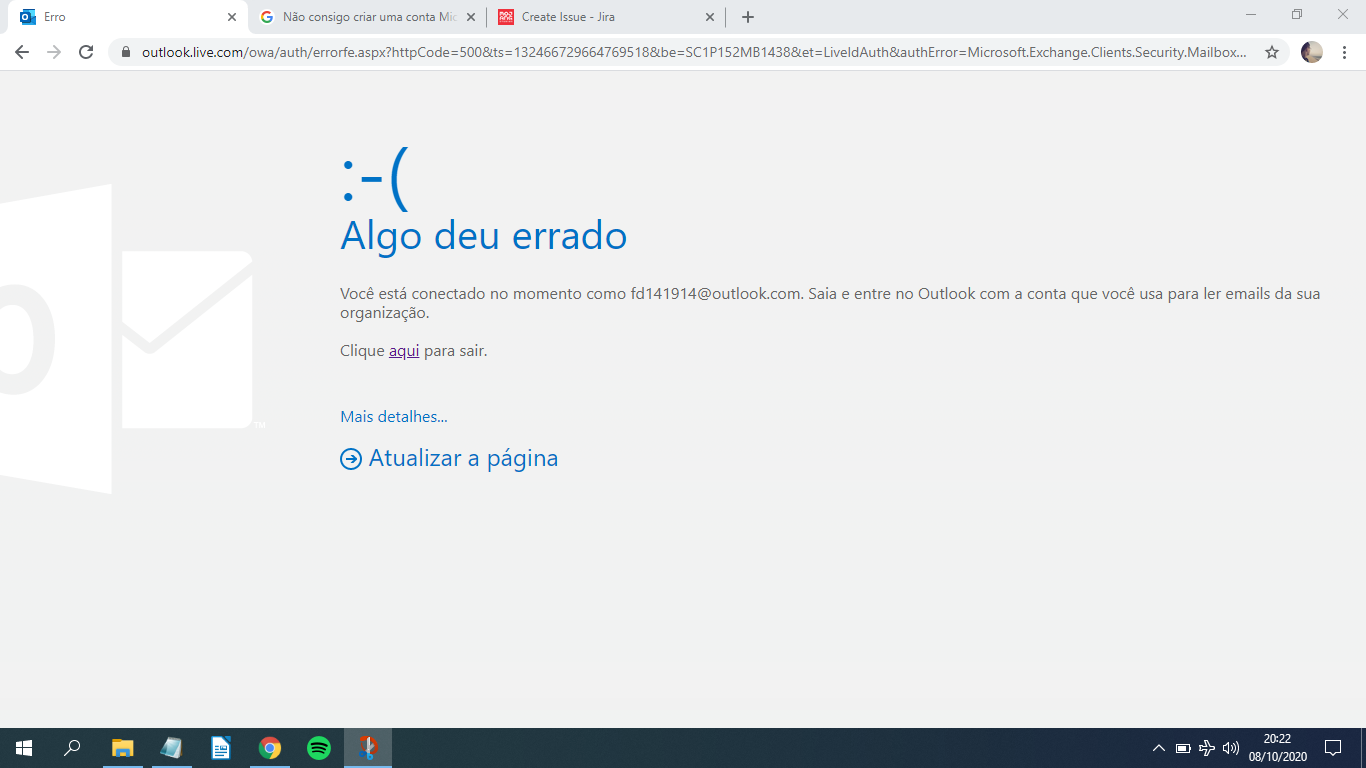Screen dimensions: 1366x768
Task: Close the Google search tab
Action: coord(471,17)
